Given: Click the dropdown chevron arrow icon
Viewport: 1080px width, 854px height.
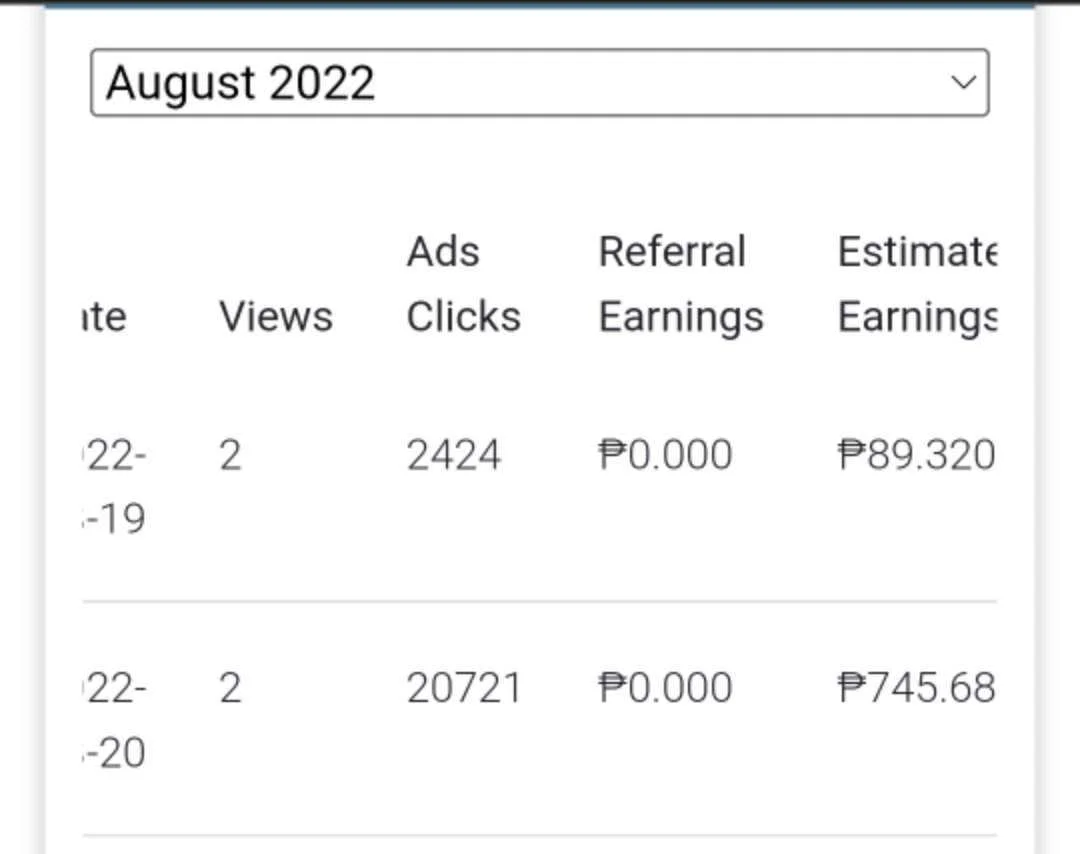Looking at the screenshot, I should coord(963,83).
